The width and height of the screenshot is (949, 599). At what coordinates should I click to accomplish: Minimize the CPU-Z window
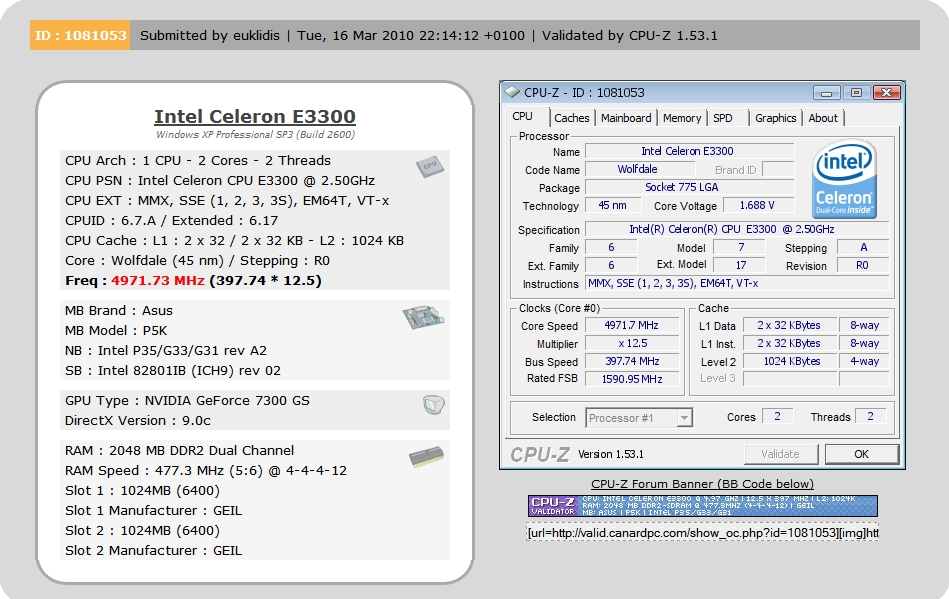click(x=826, y=93)
